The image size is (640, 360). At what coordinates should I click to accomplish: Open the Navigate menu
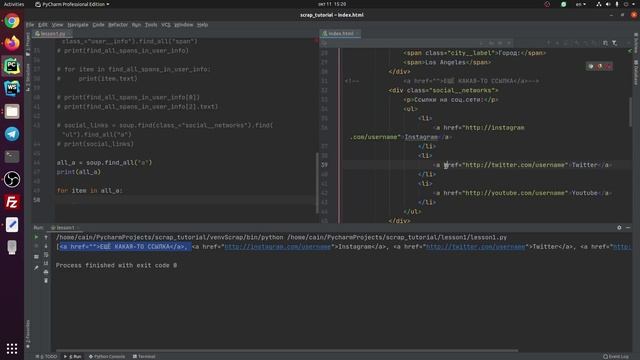click(78, 25)
